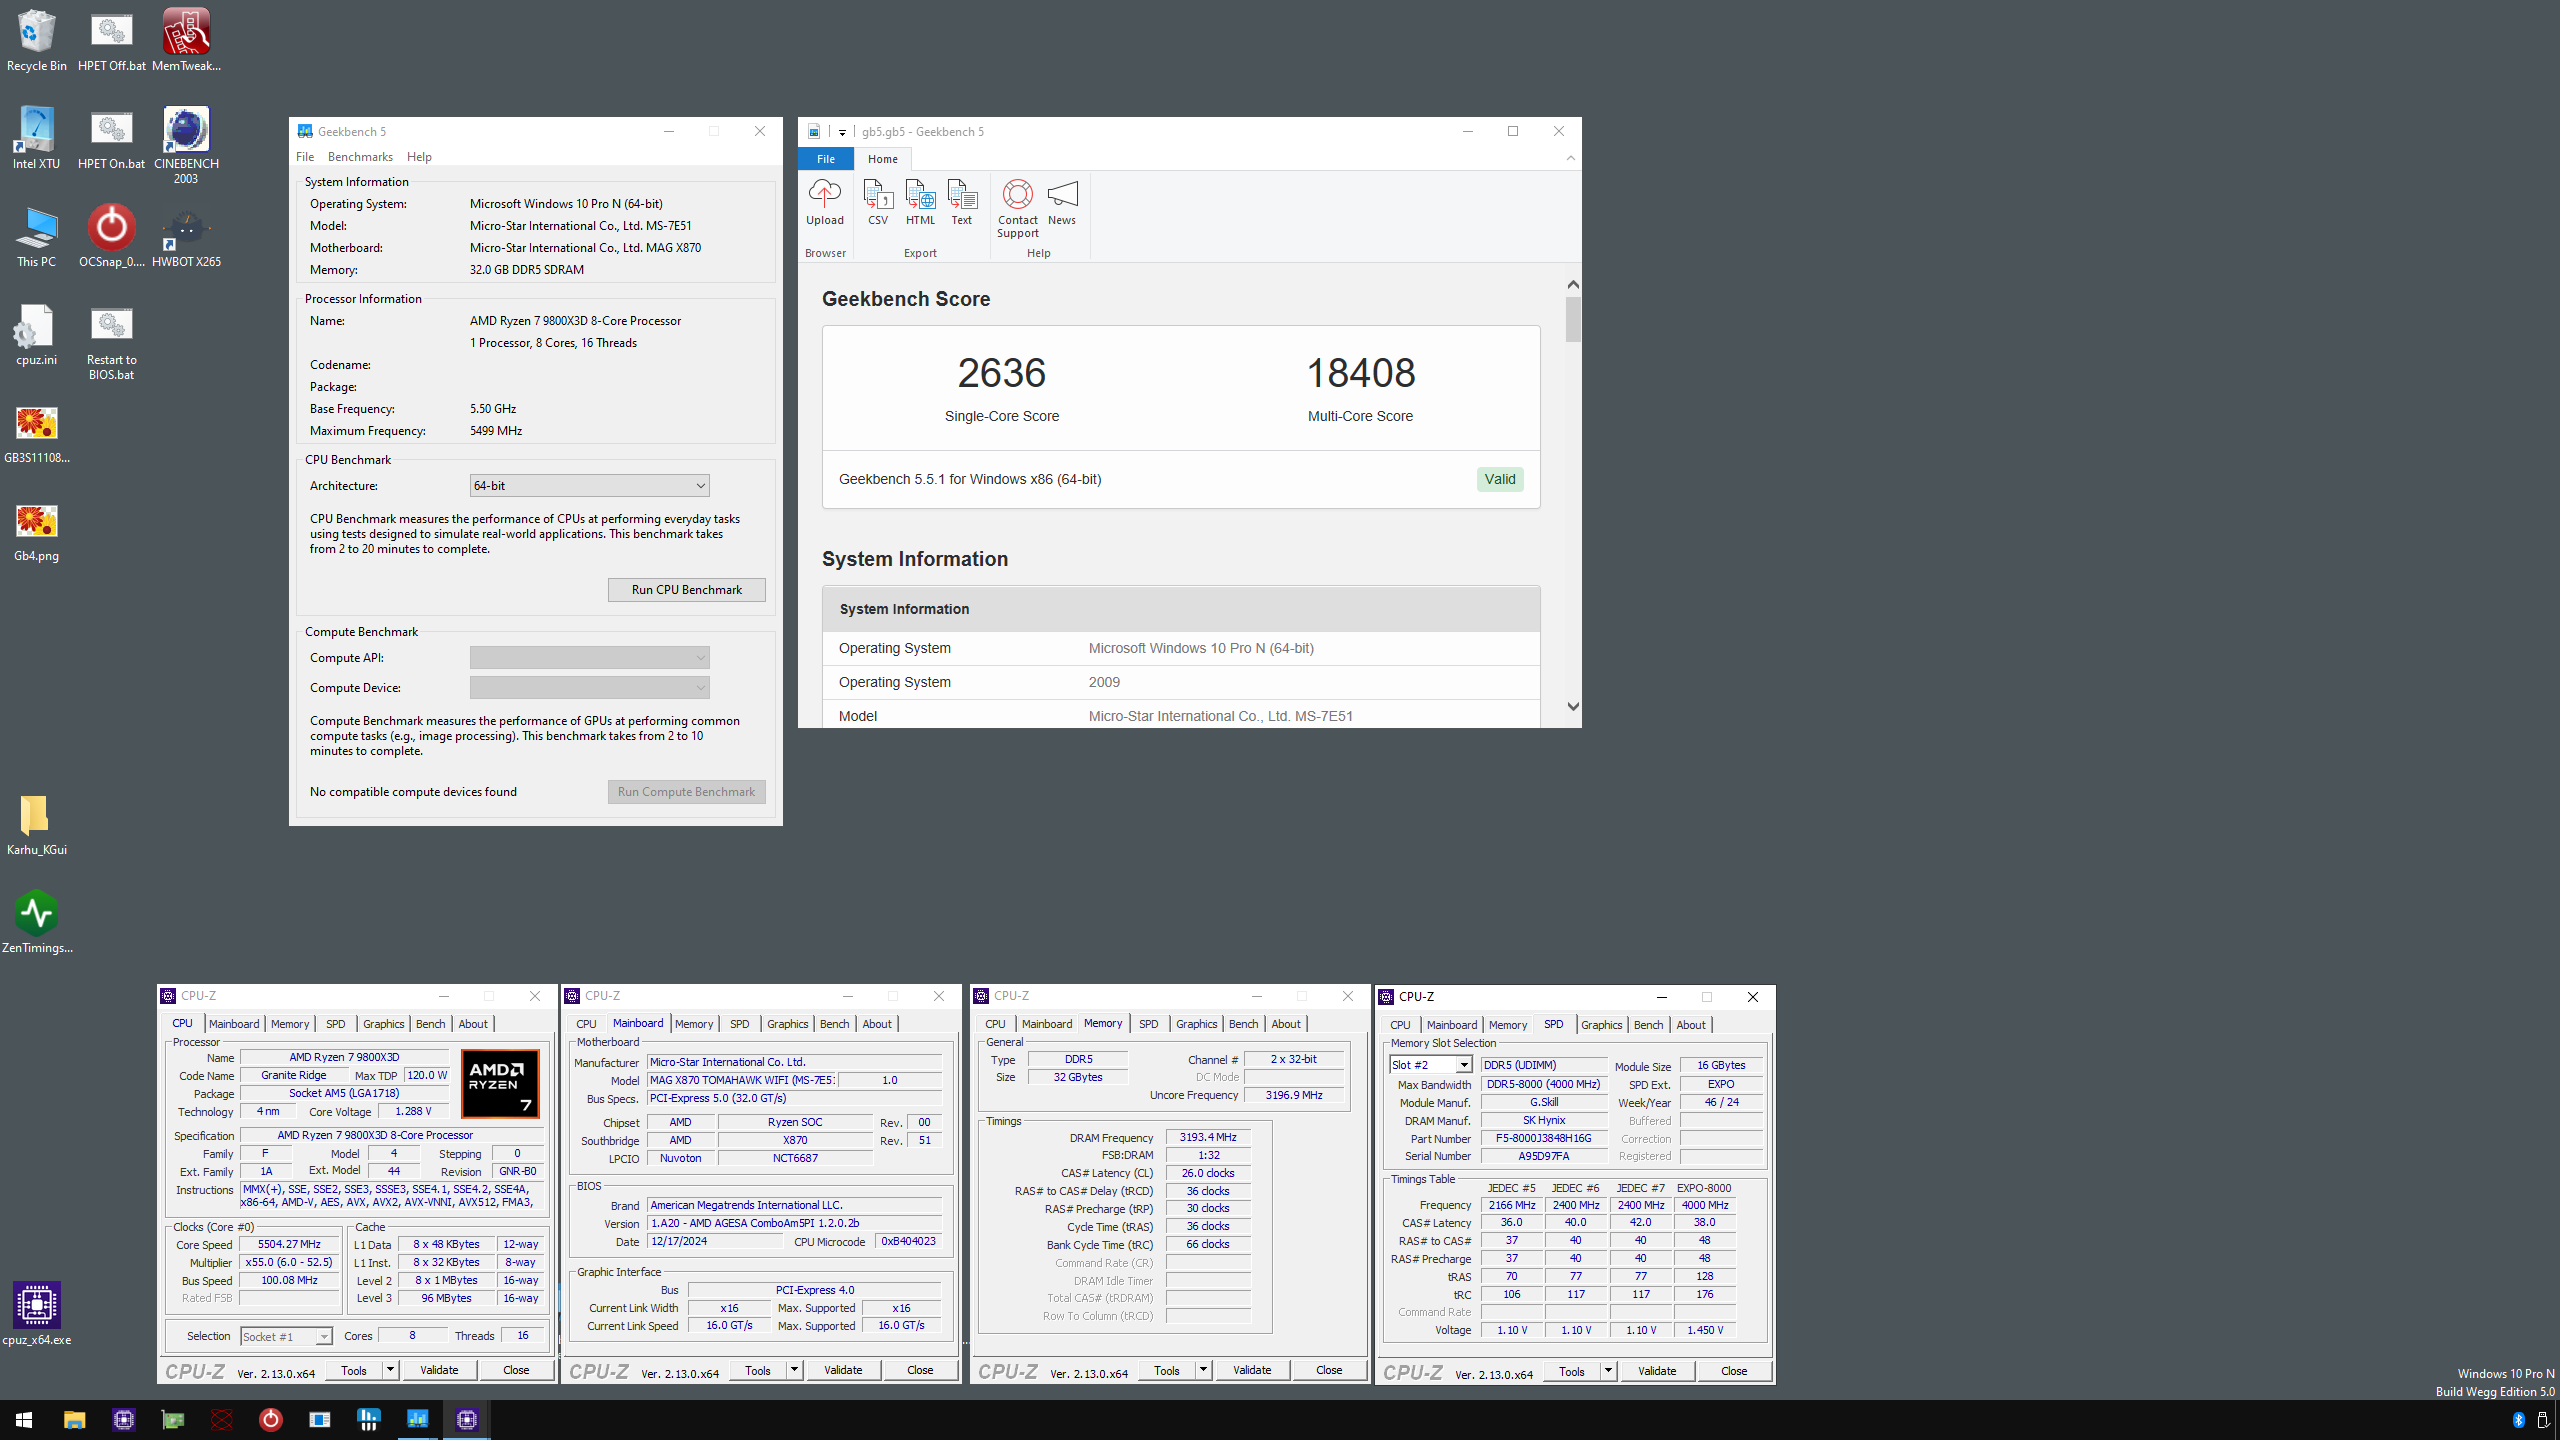Click the results vertical scrollbar thumb
2560x1440 pixels.
[x=1573, y=319]
